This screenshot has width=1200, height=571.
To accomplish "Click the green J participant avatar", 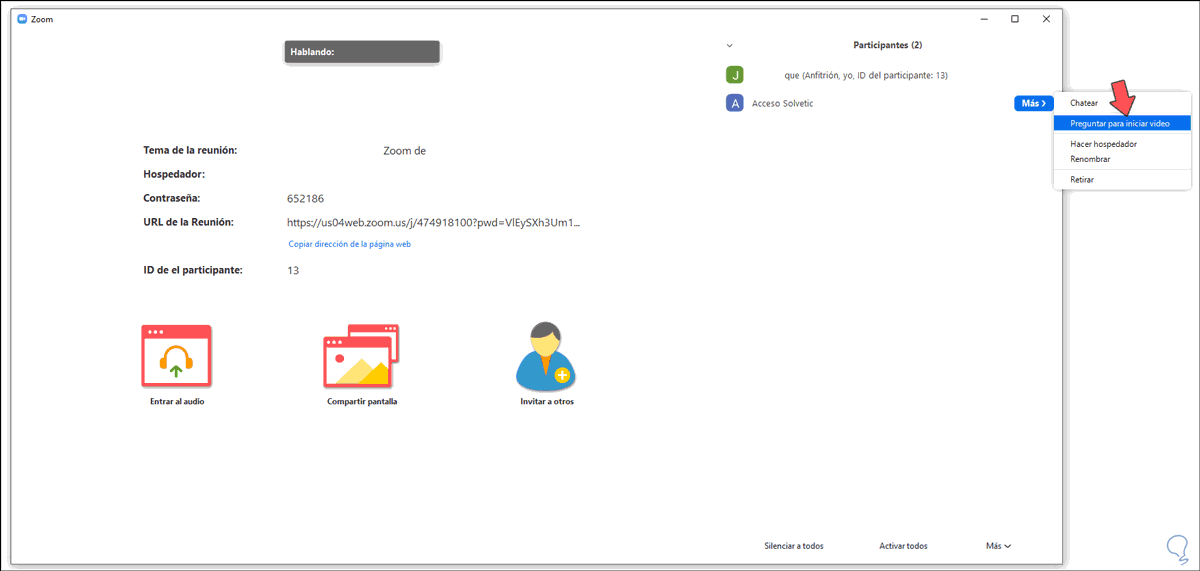I will pos(735,75).
